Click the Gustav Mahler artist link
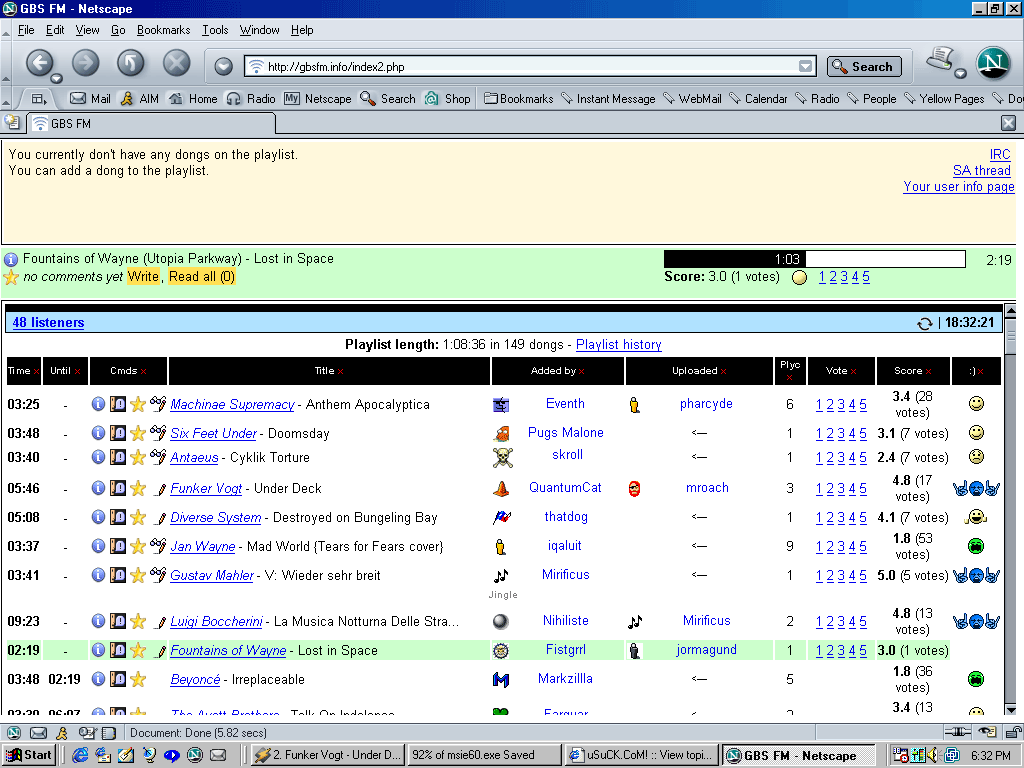Image resolution: width=1024 pixels, height=768 pixels. [212, 575]
